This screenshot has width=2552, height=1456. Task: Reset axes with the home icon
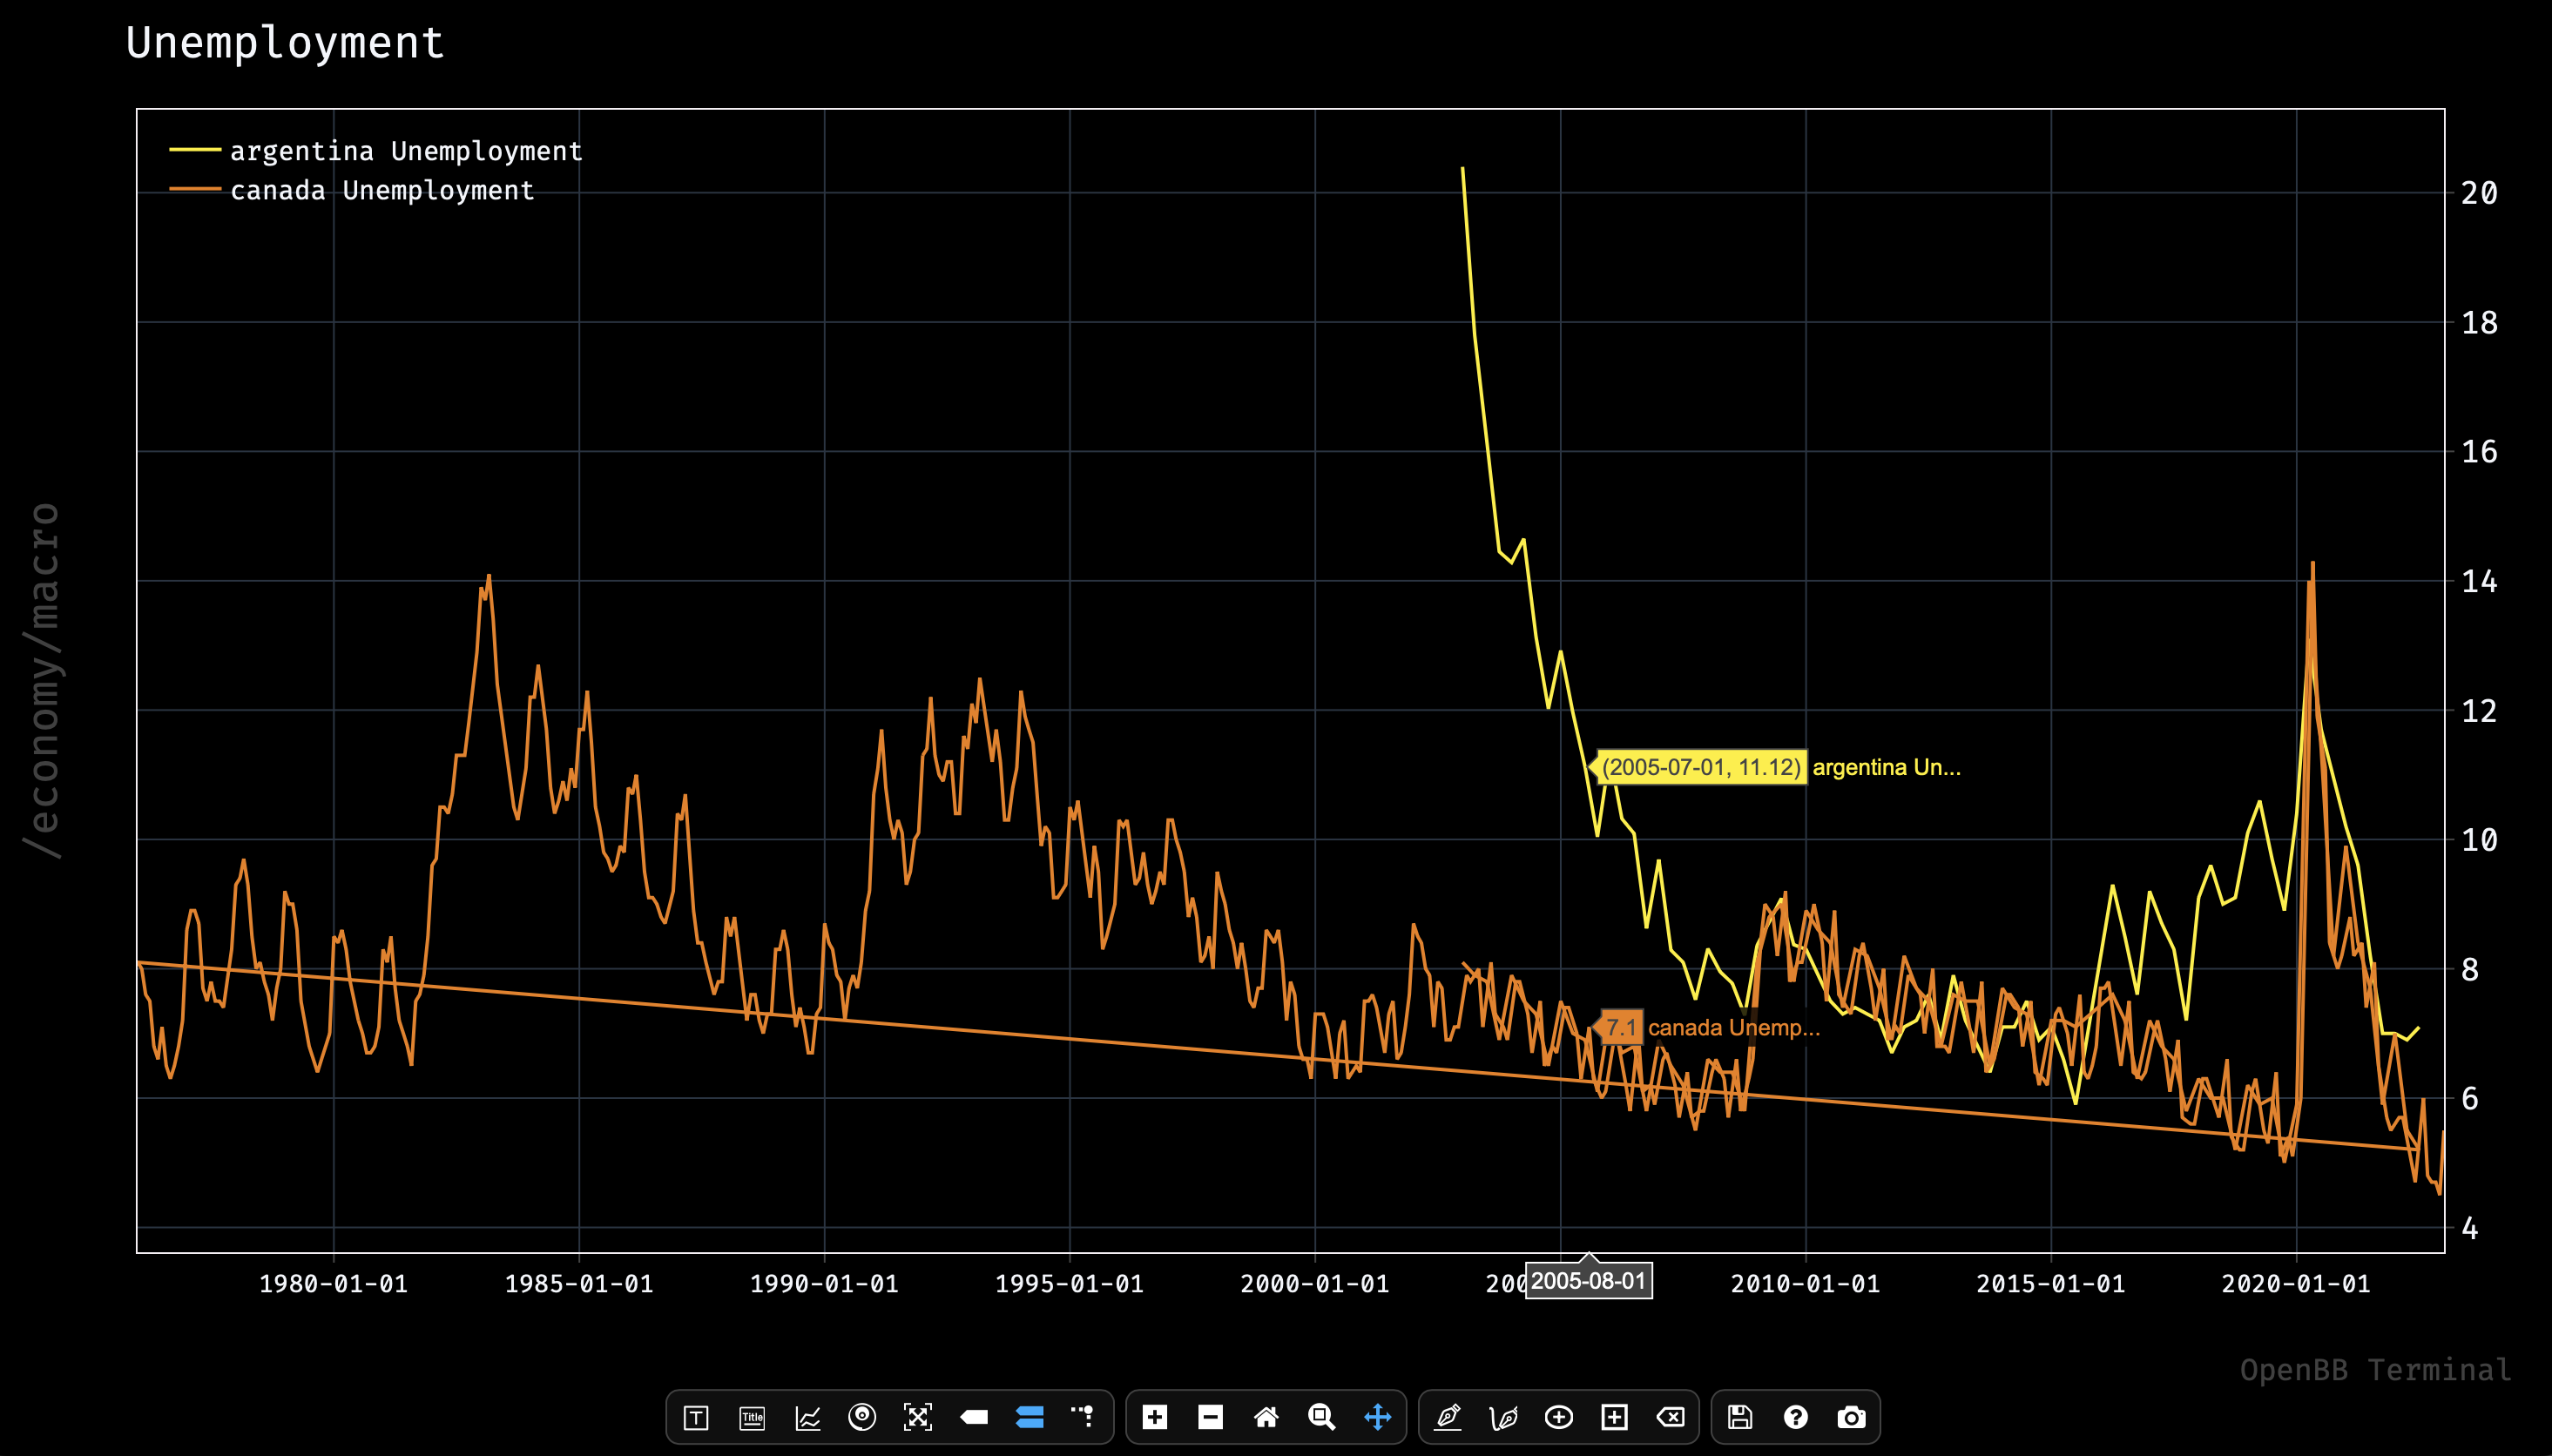point(1266,1417)
